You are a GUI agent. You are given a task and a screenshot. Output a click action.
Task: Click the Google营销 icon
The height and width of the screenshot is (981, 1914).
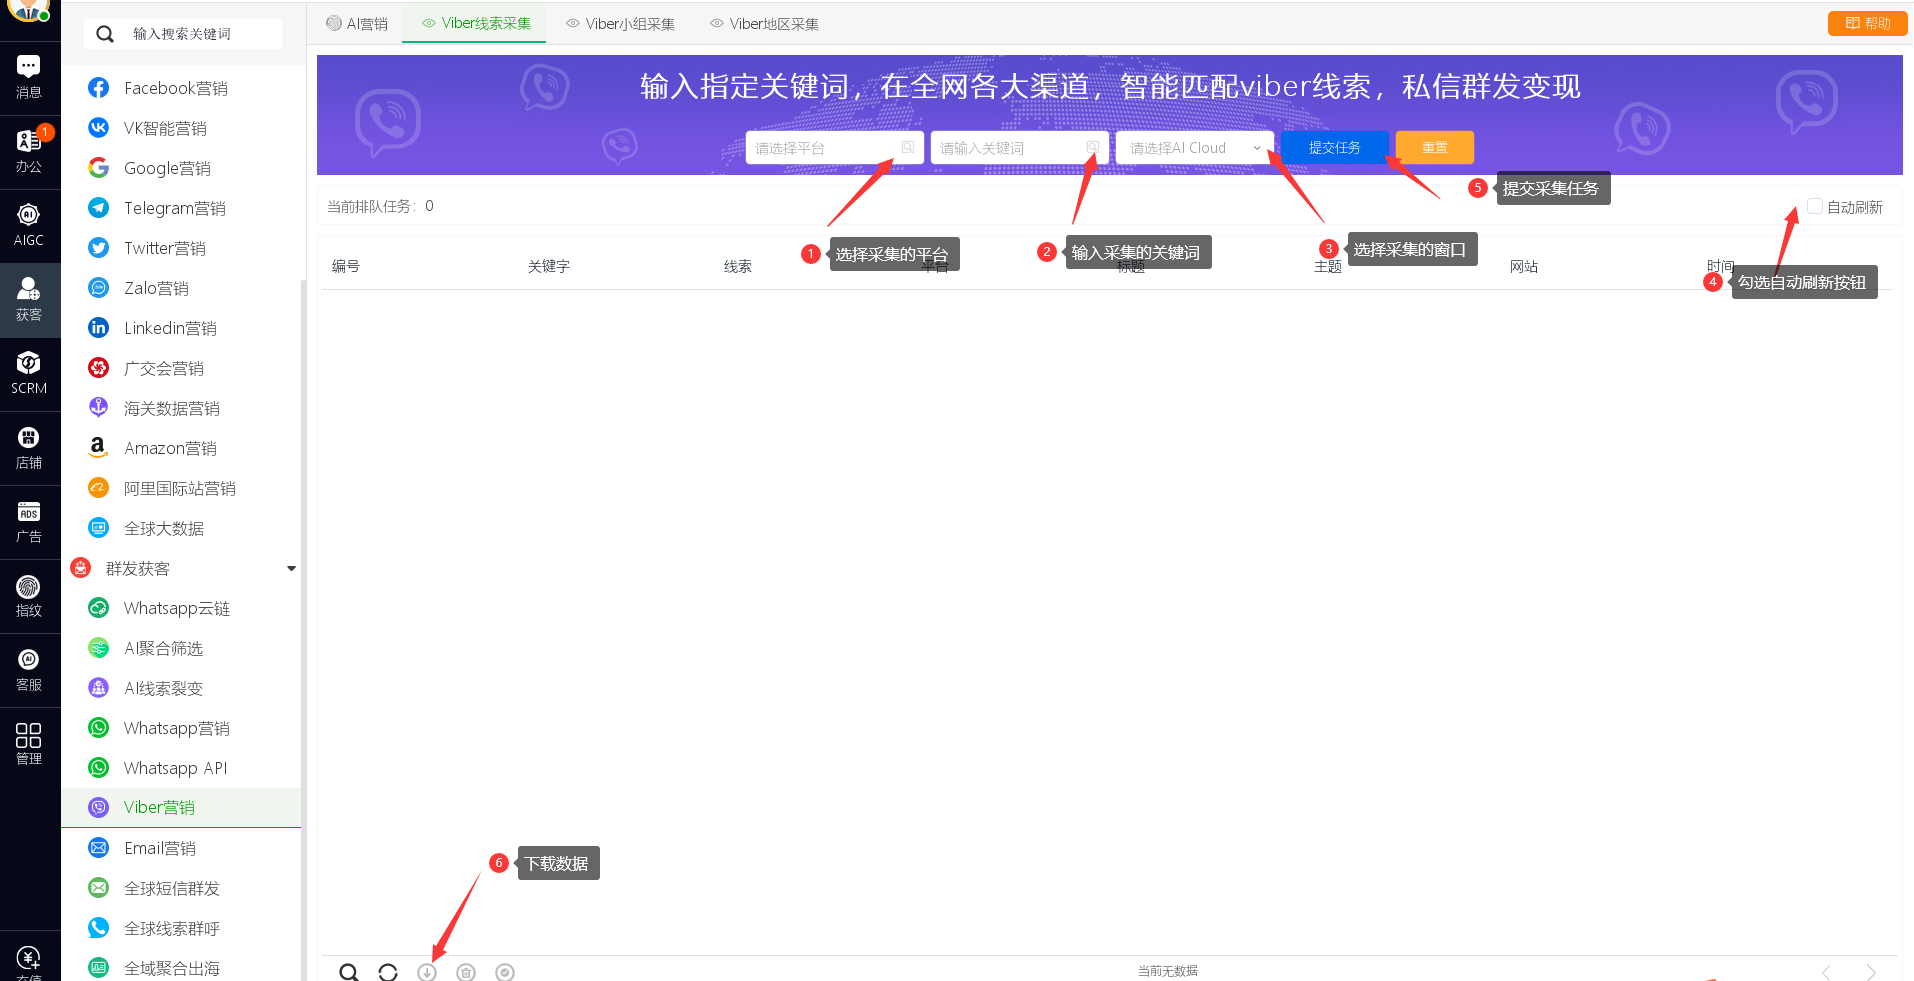tap(98, 168)
